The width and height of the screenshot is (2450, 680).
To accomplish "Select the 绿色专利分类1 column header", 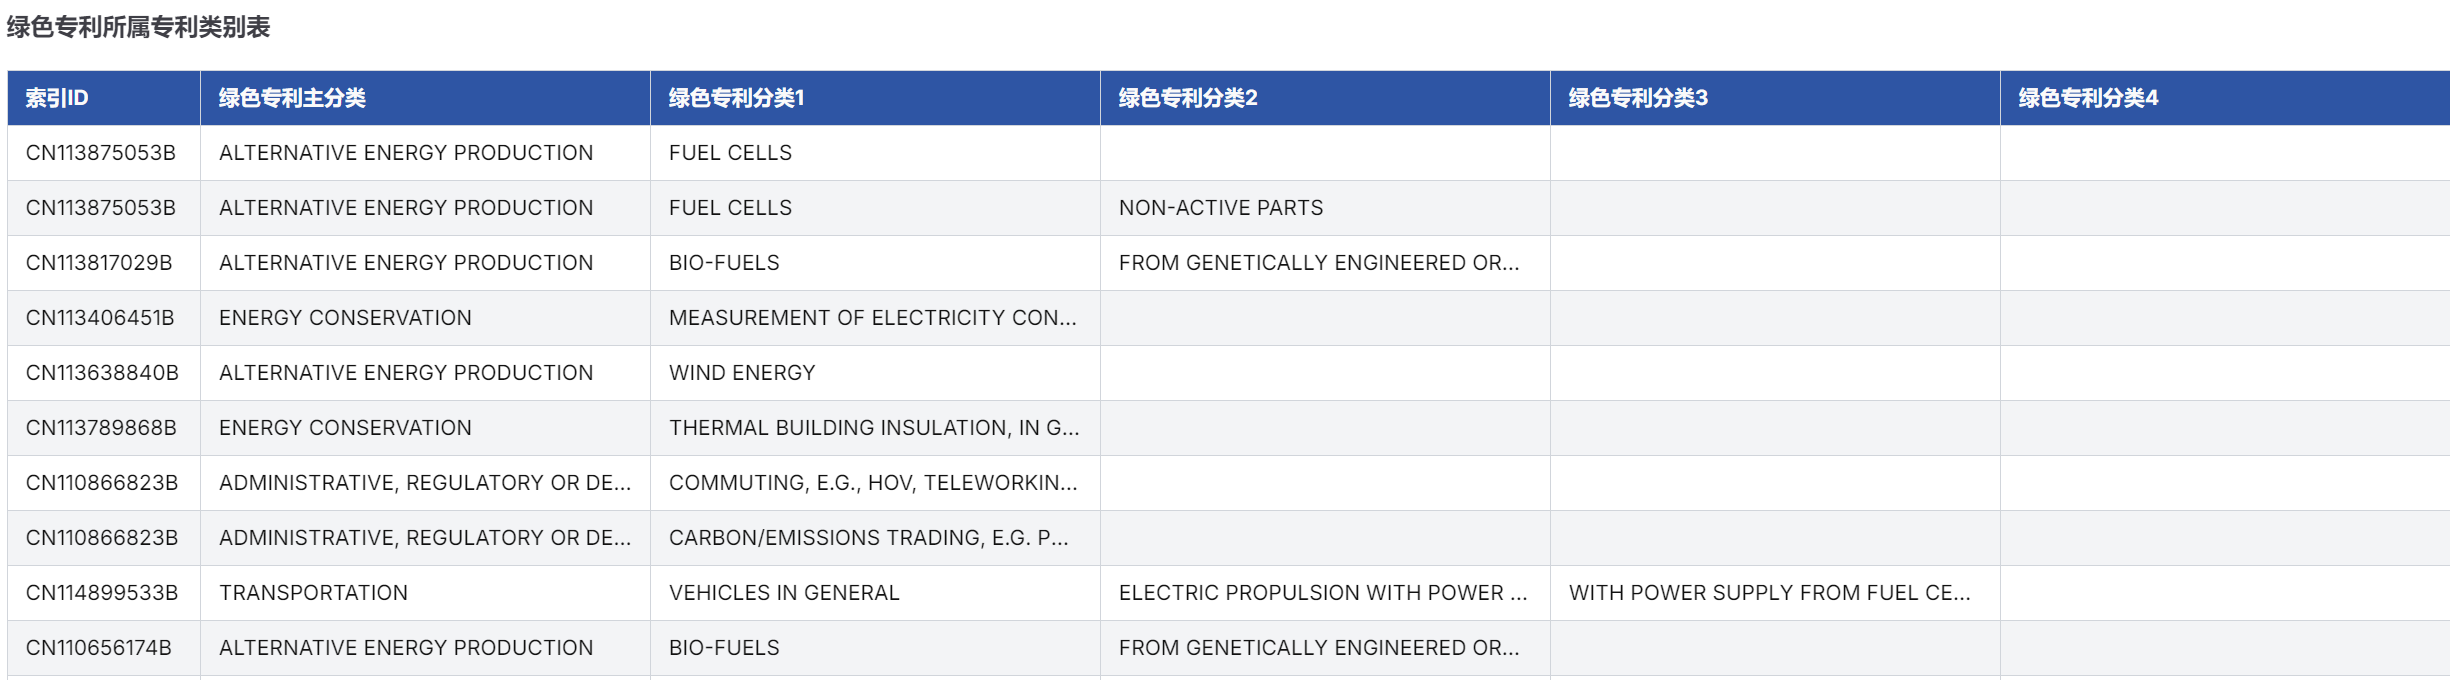I will pyautogui.click(x=736, y=98).
